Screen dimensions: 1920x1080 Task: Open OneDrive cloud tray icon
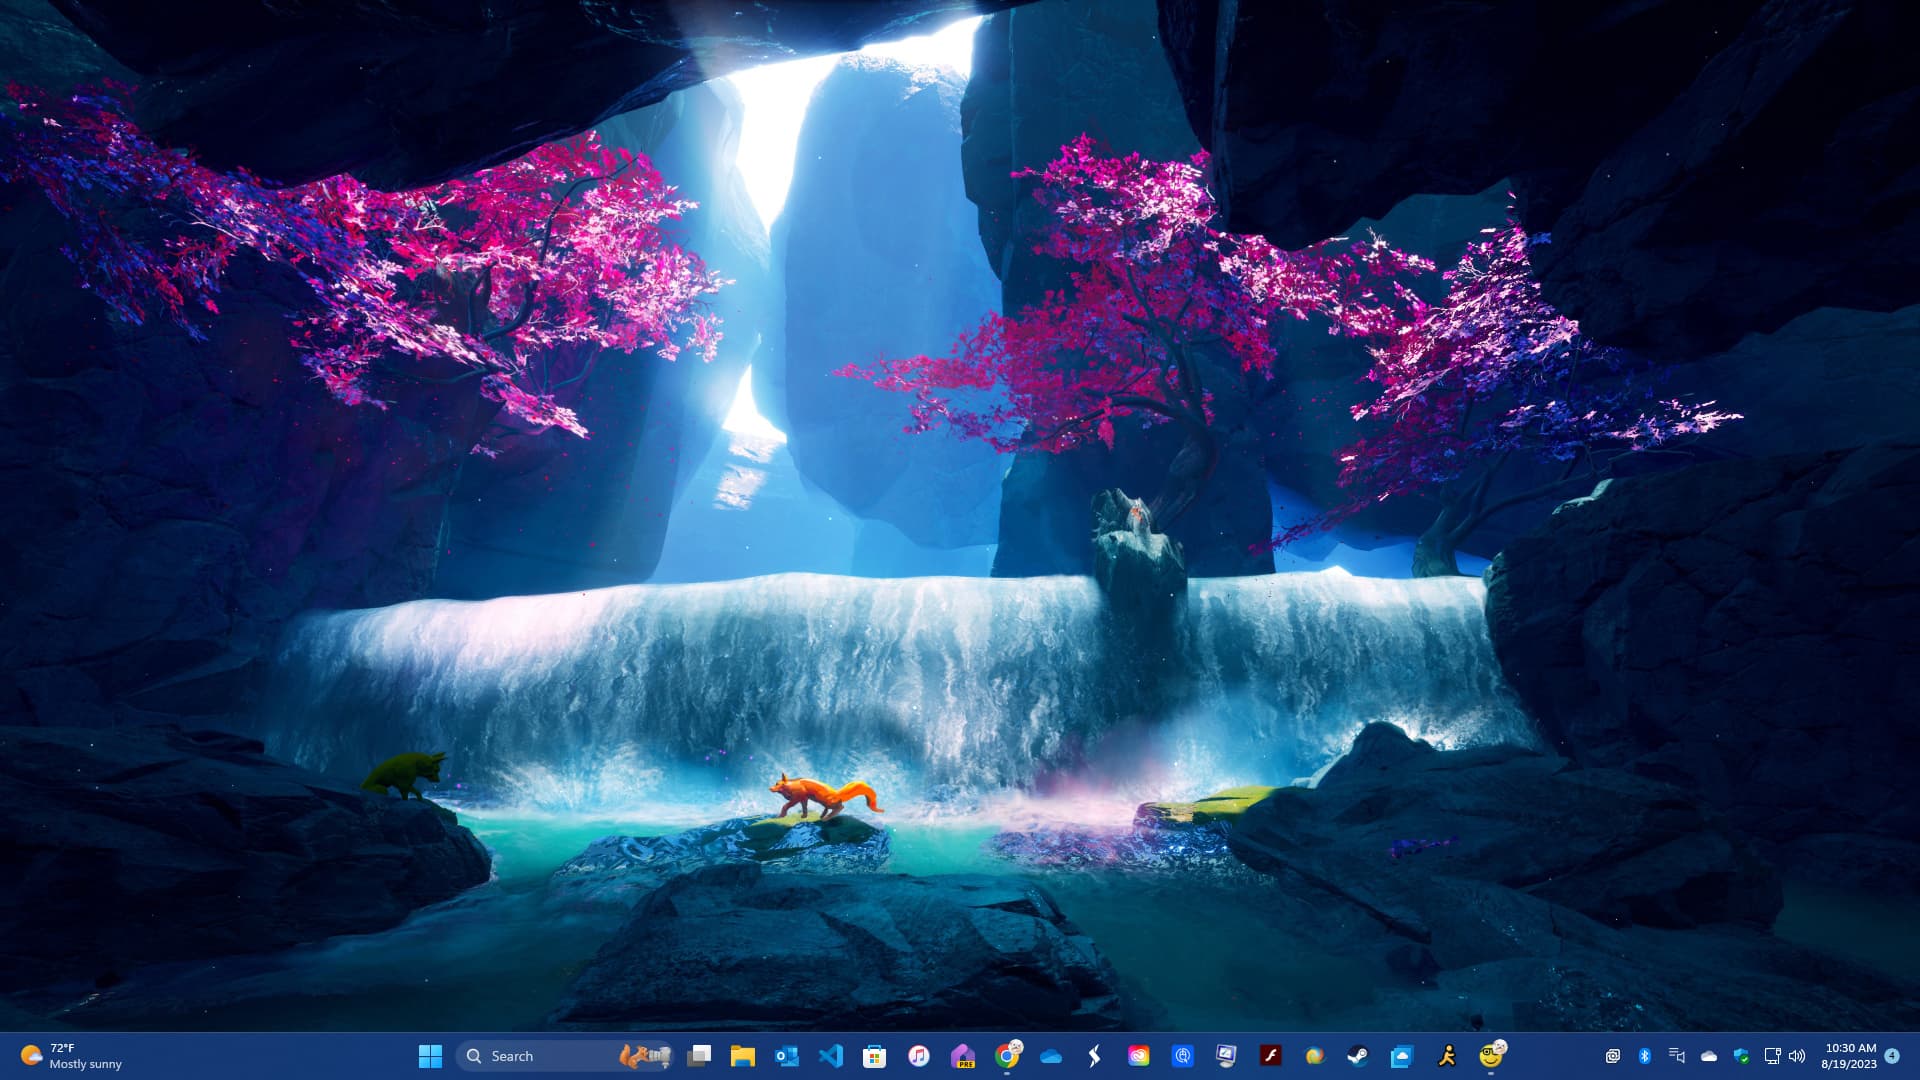(1709, 1056)
